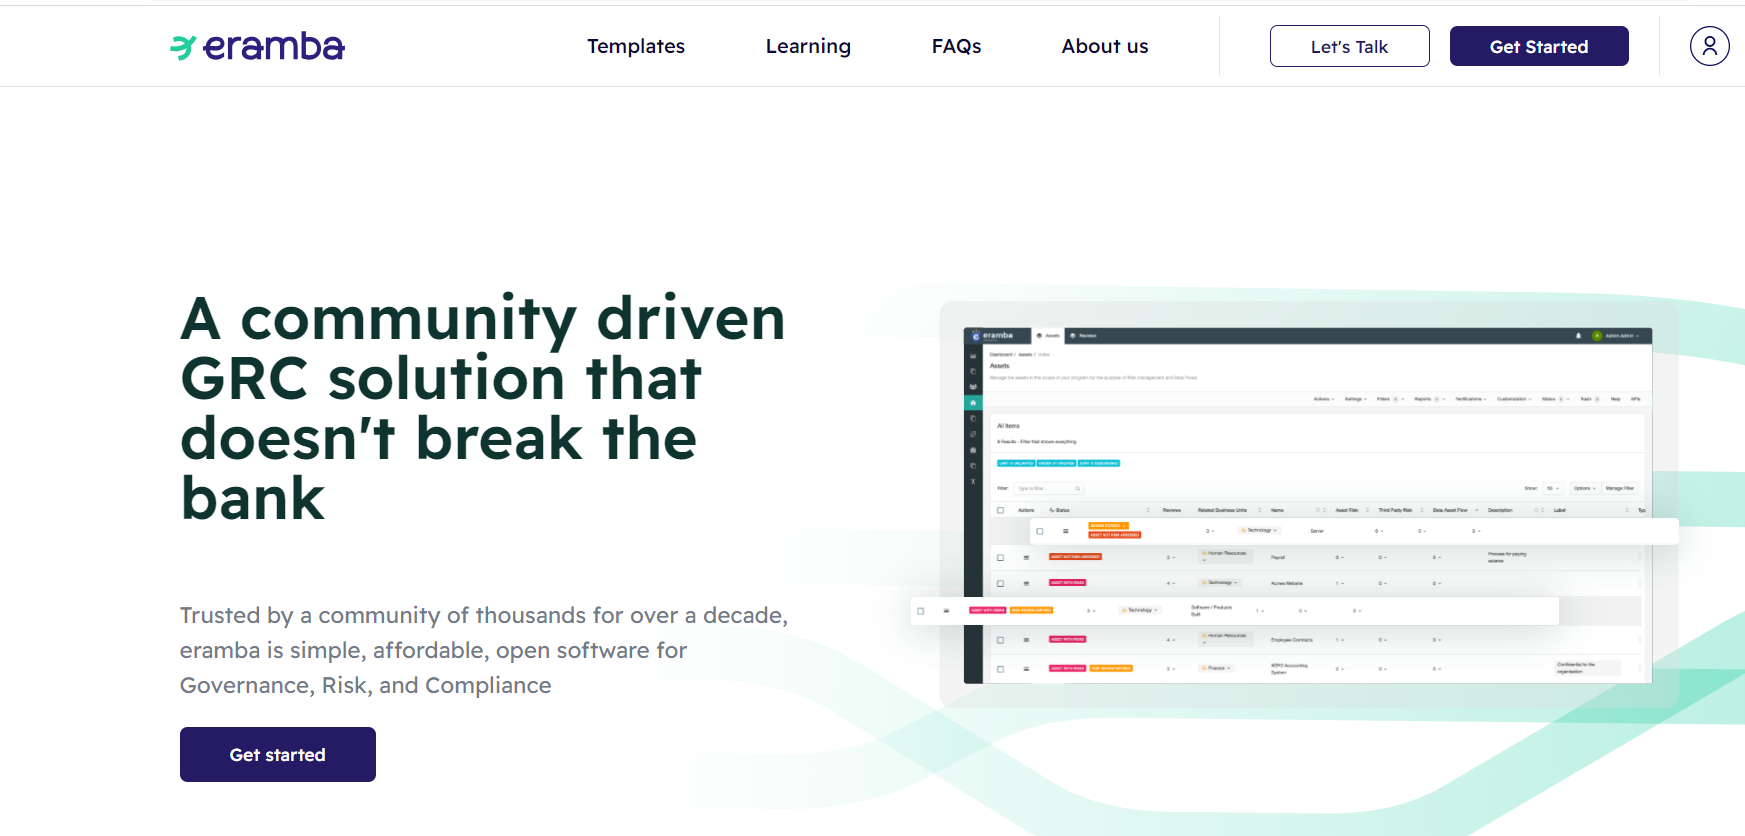Click the eramba logo
This screenshot has width=1745, height=836.
[x=257, y=46]
